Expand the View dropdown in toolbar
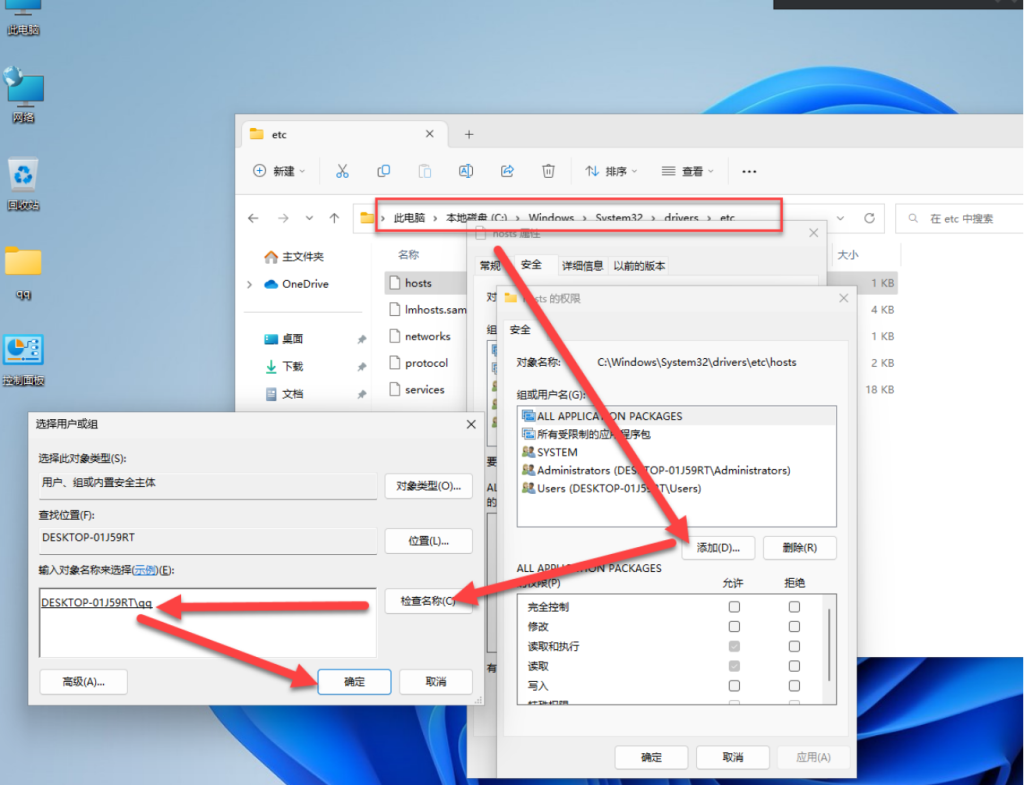Image resolution: width=1024 pixels, height=785 pixels. (x=688, y=171)
